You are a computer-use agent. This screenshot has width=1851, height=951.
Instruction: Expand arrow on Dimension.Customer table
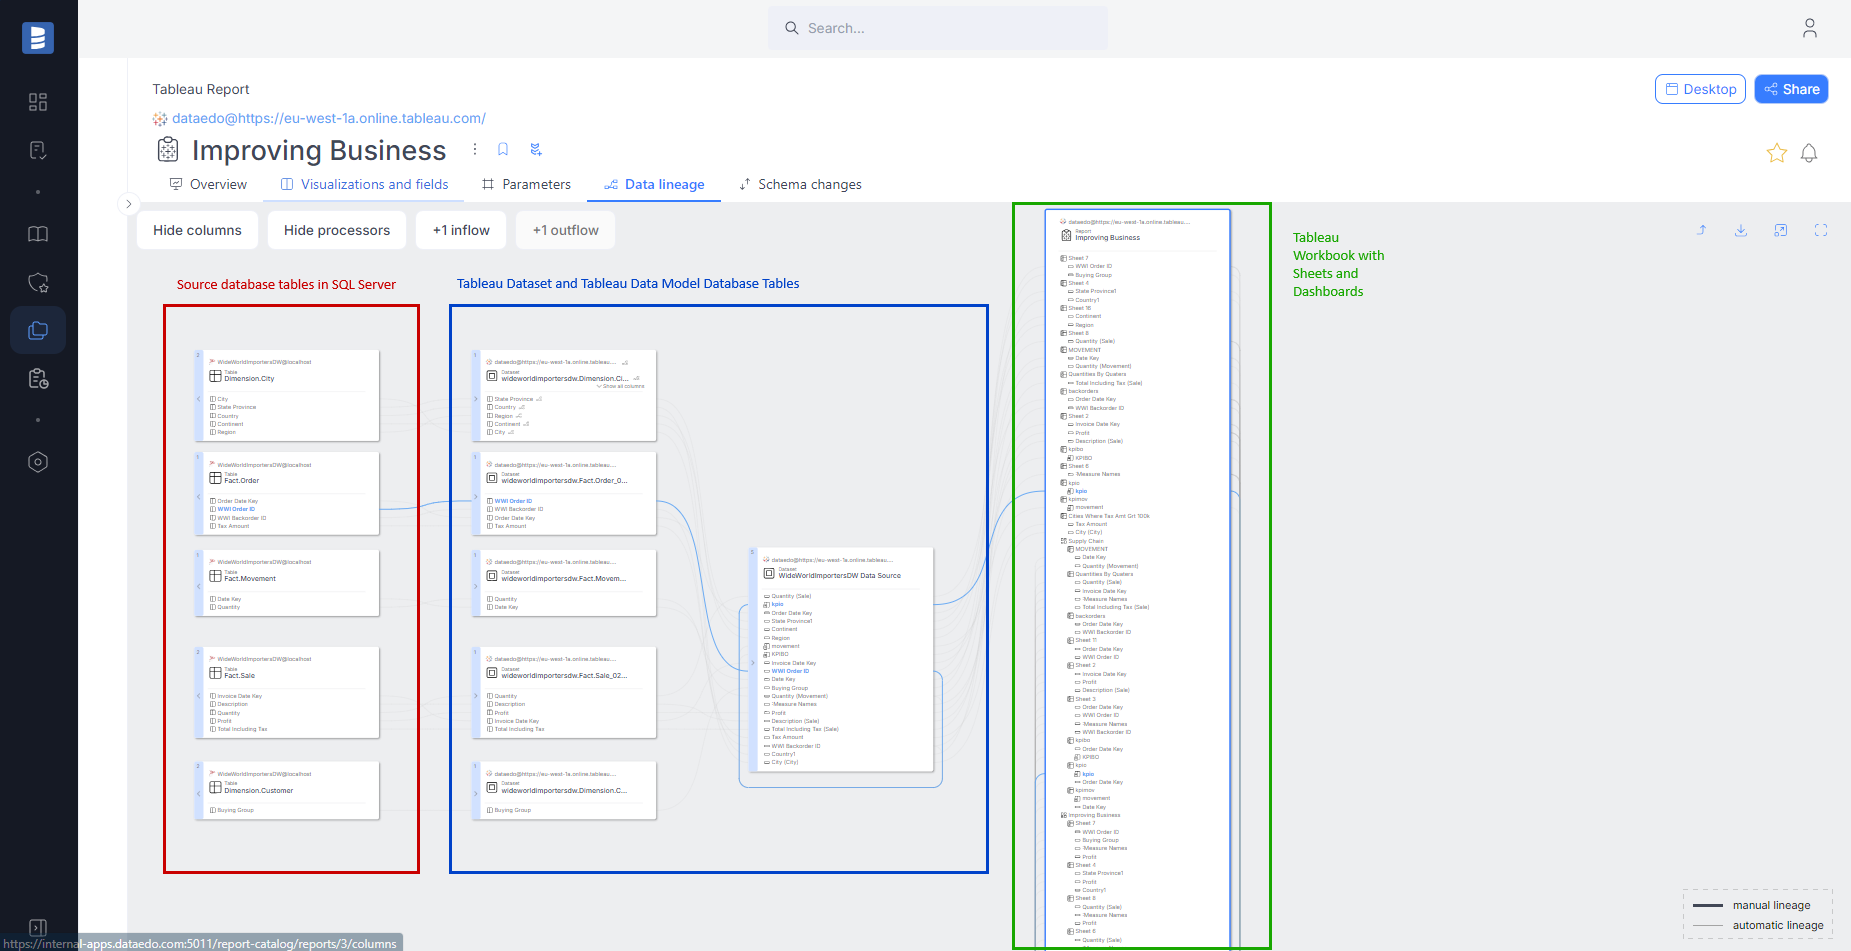point(198,794)
